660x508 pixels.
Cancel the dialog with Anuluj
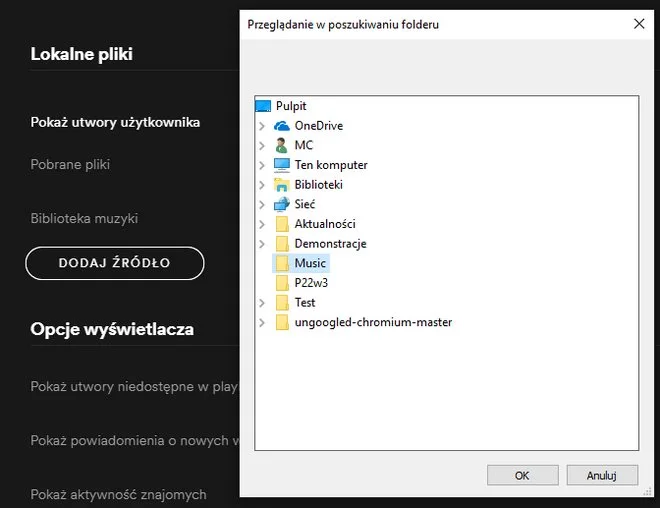click(602, 475)
